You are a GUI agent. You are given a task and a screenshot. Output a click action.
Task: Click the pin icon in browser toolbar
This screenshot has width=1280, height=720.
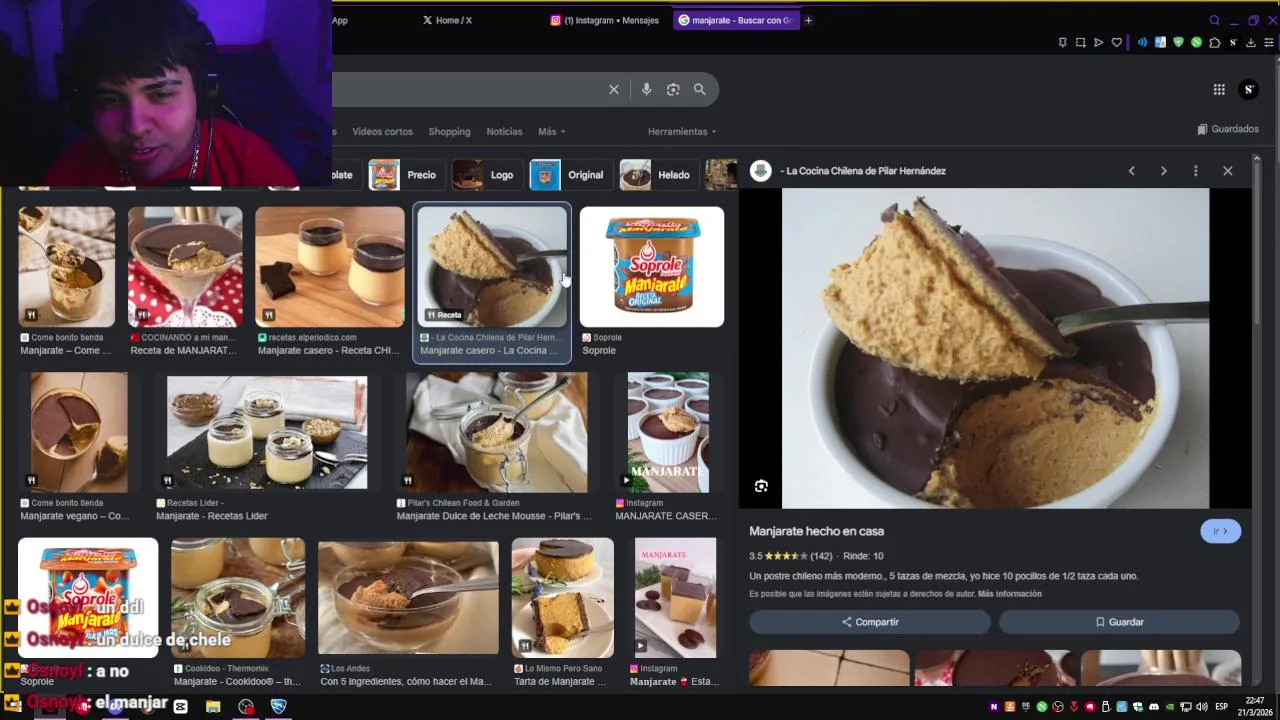(x=1062, y=42)
